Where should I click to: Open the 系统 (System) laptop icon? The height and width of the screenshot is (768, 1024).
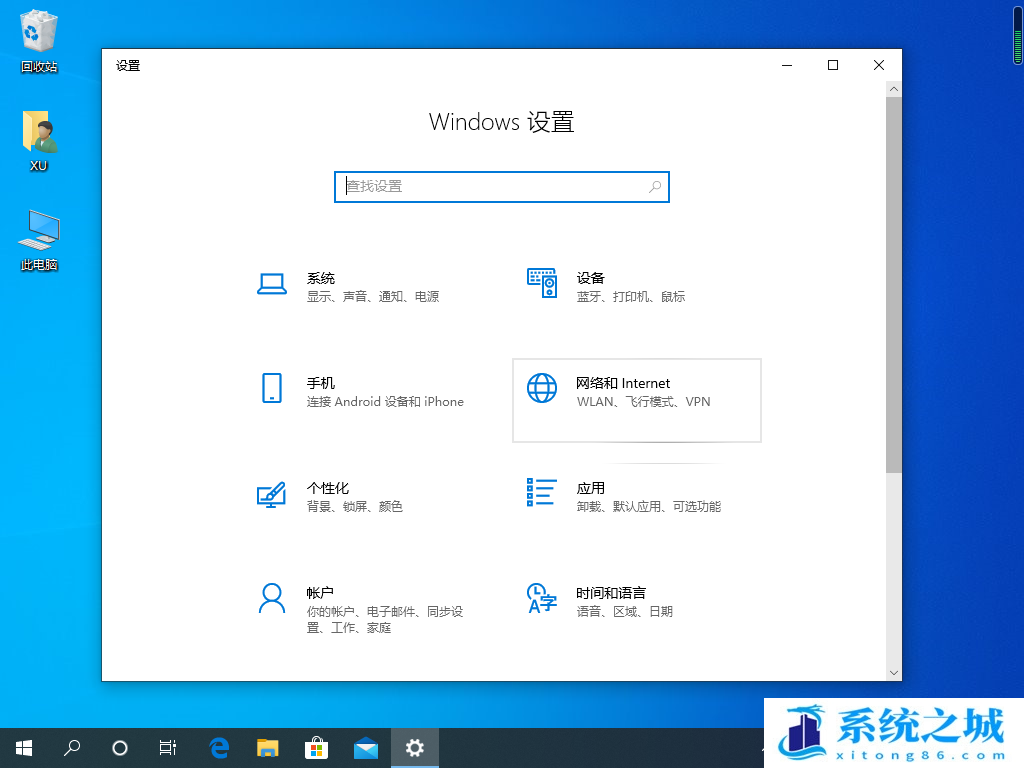click(x=272, y=284)
